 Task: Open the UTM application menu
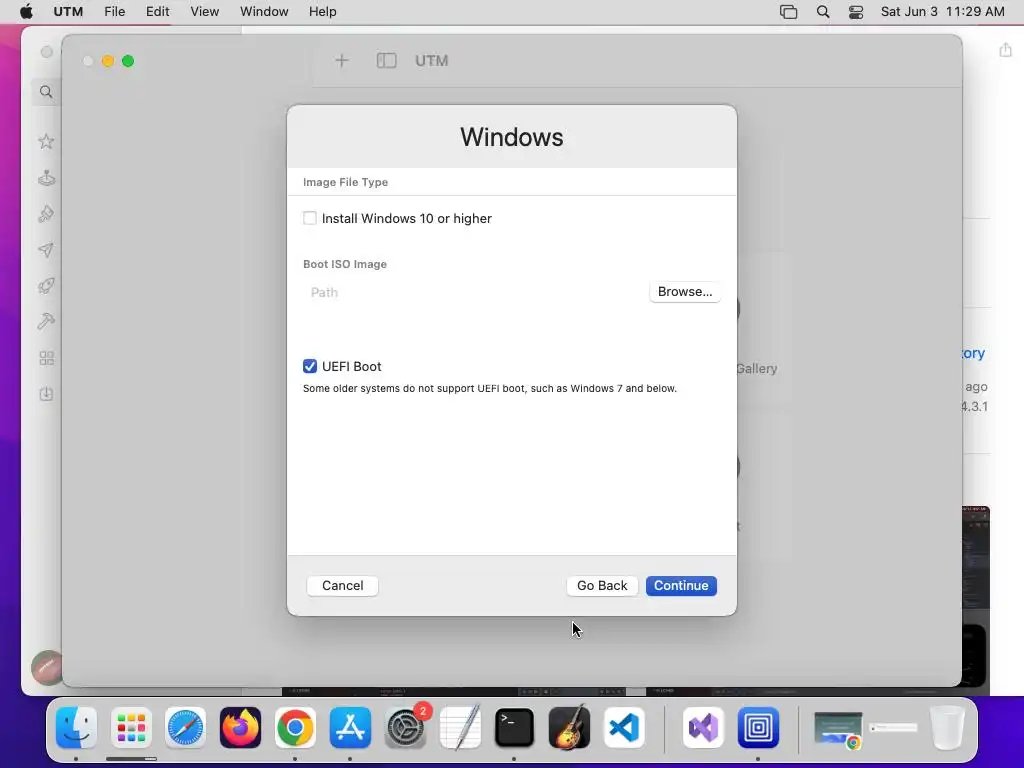[x=68, y=12]
